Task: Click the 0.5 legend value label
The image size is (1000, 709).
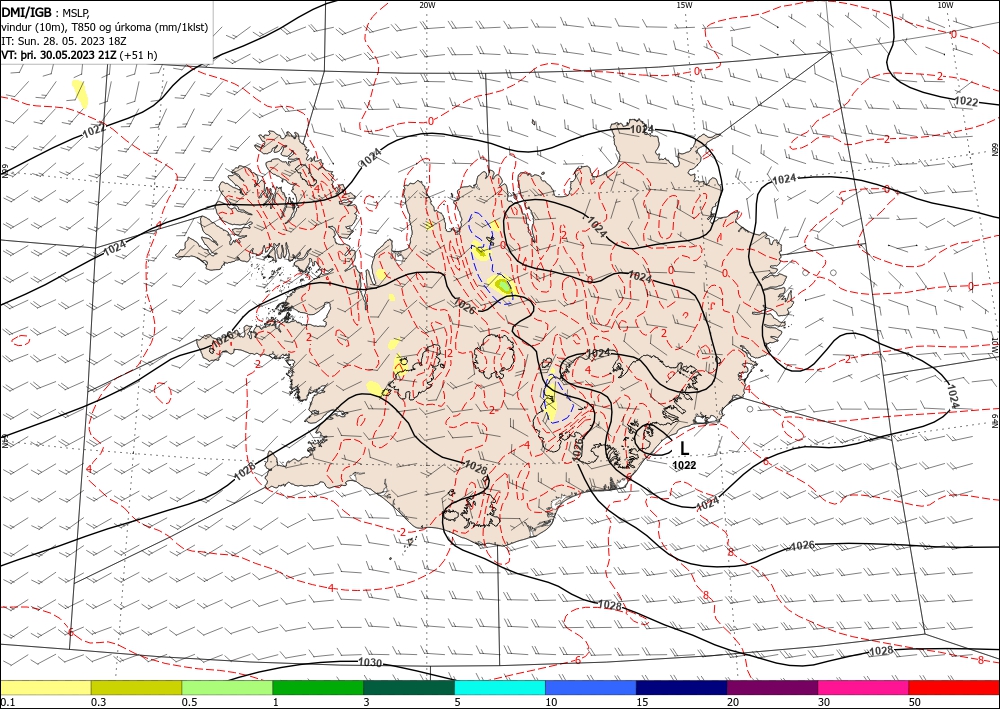Action: click(189, 702)
